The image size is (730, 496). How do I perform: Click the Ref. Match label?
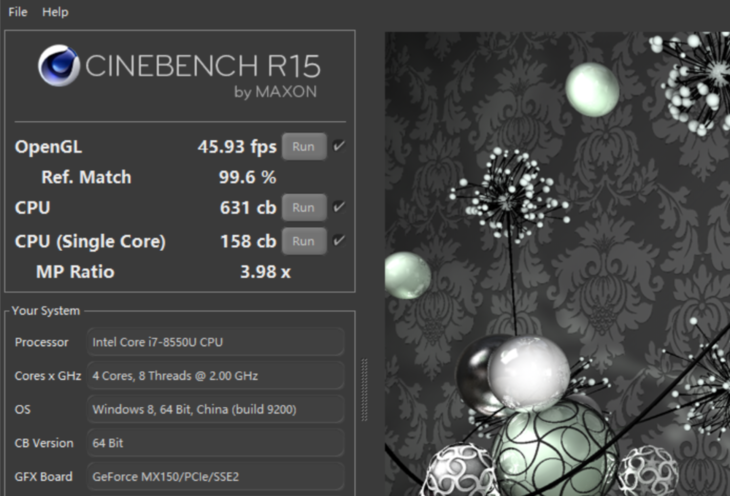86,177
